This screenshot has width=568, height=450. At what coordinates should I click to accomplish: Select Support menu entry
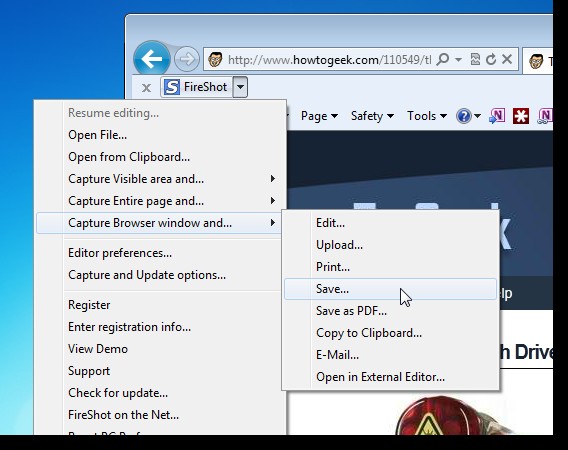[x=159, y=371]
